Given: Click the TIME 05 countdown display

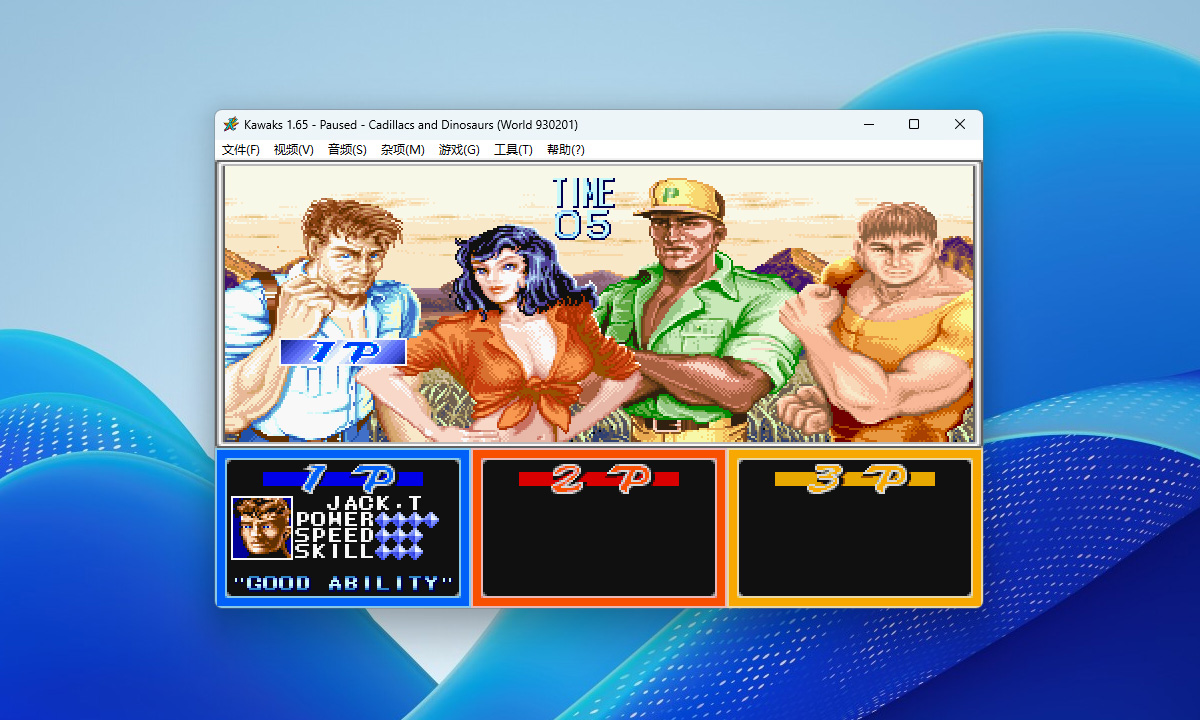Looking at the screenshot, I should [584, 210].
